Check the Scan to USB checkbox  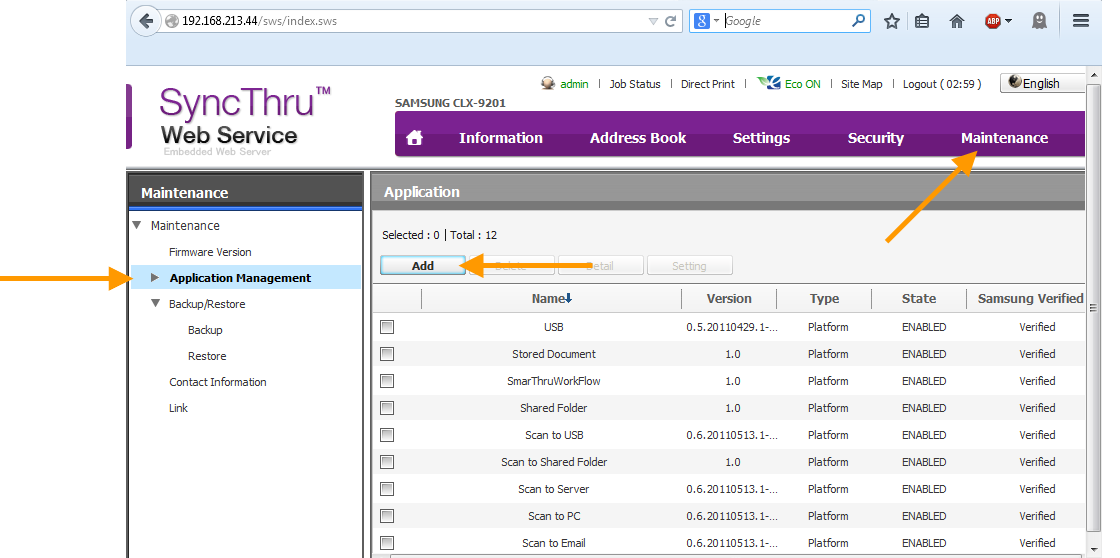click(x=387, y=435)
